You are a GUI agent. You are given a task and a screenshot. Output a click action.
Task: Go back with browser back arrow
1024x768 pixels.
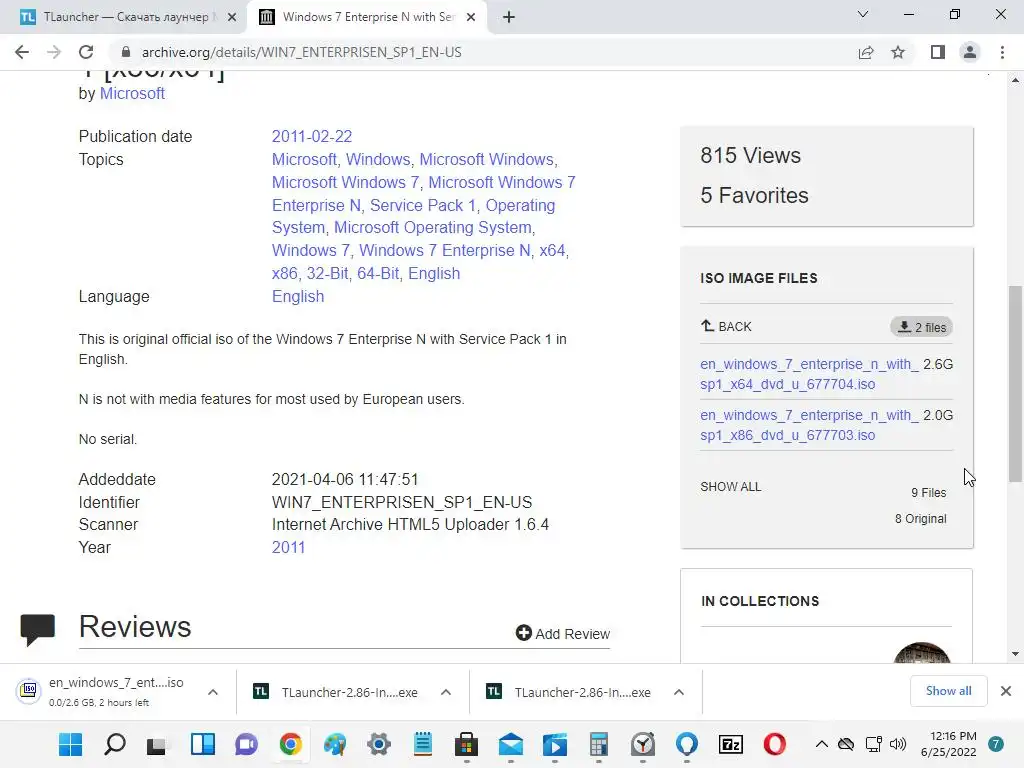22,52
